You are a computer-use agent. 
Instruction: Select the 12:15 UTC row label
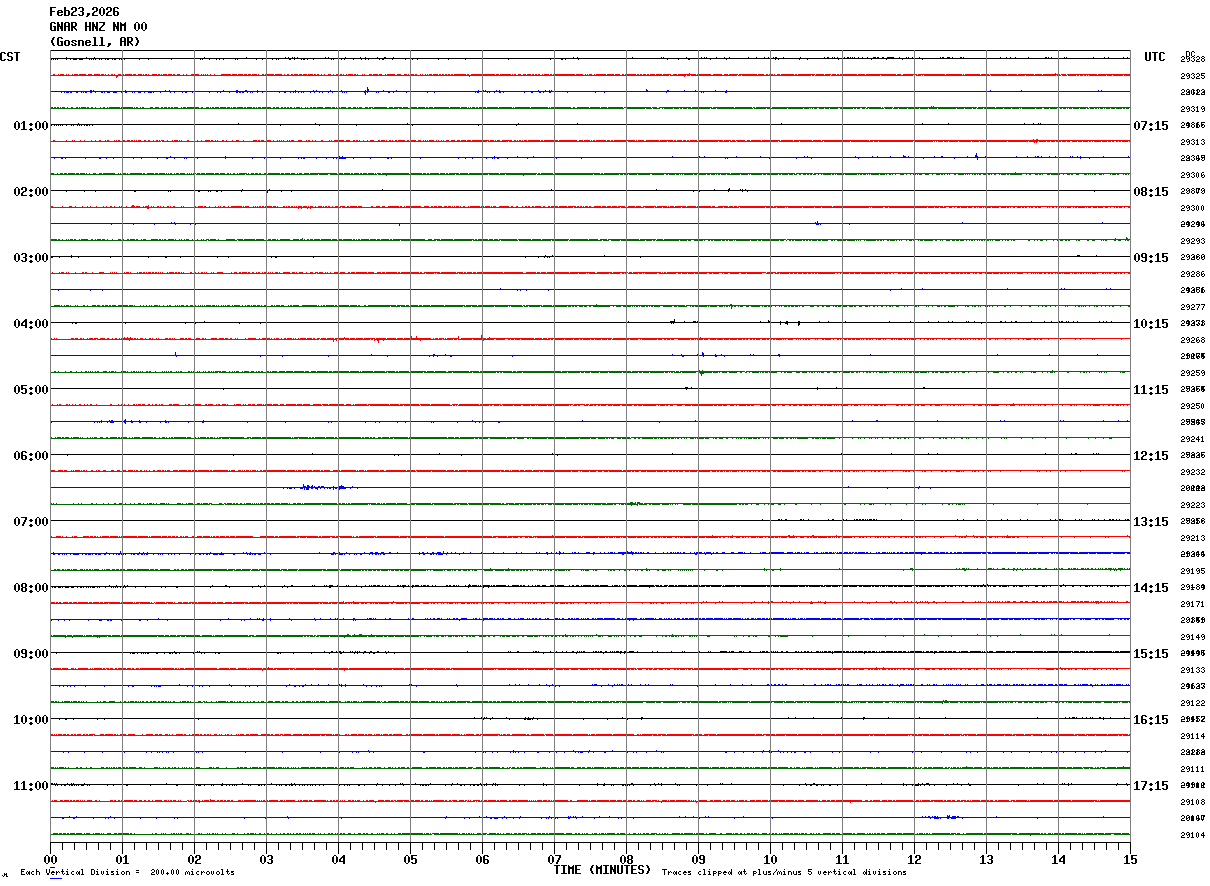(x=1150, y=455)
